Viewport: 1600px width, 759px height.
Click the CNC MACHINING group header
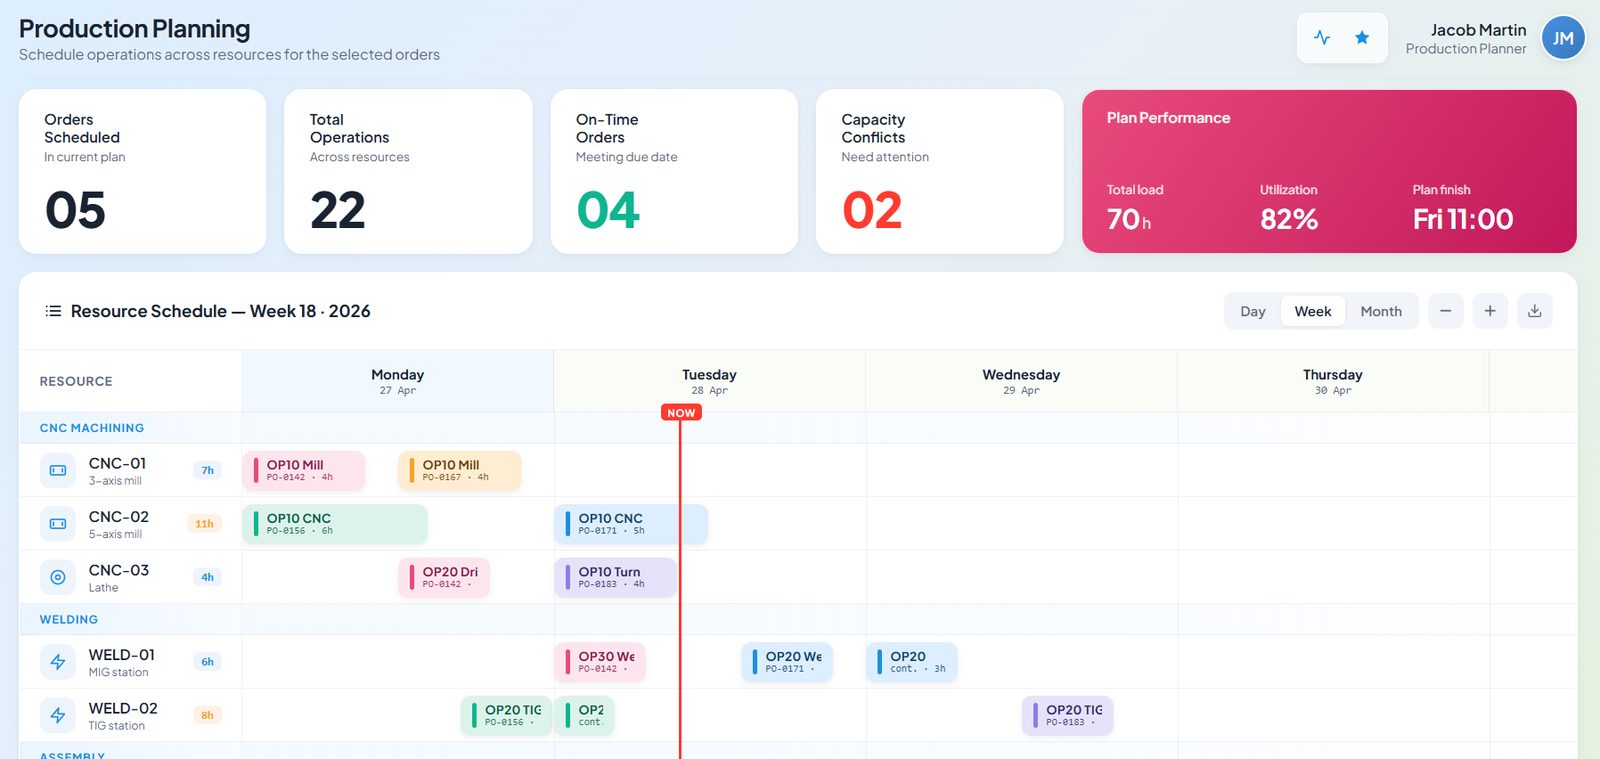coord(92,428)
